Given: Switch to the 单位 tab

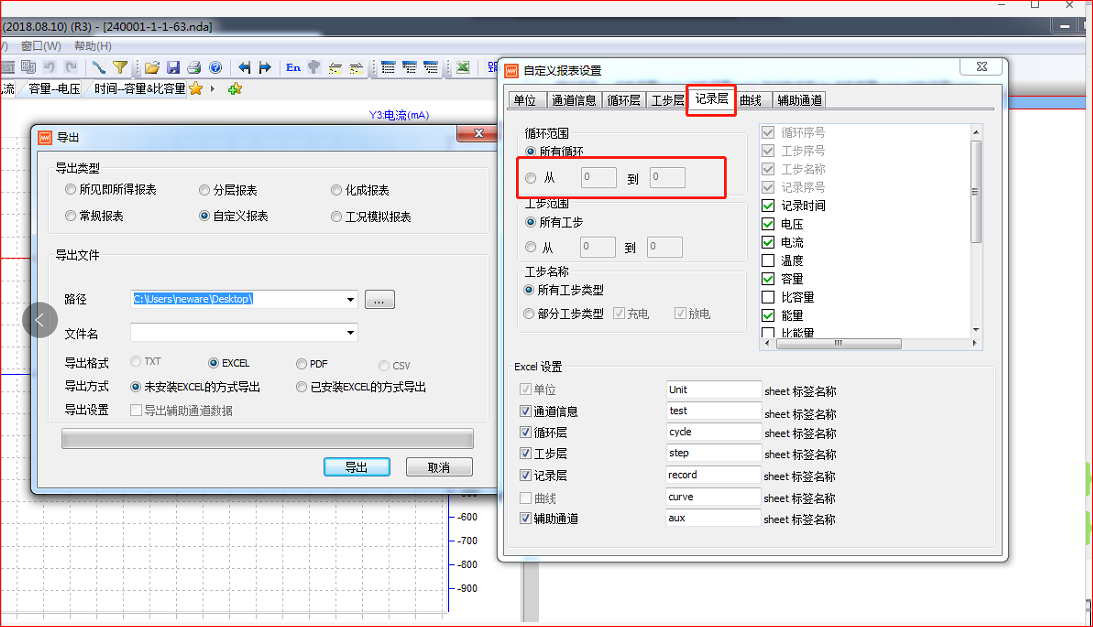Looking at the screenshot, I should [x=526, y=100].
